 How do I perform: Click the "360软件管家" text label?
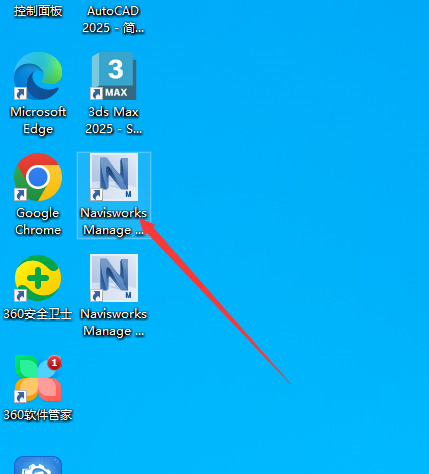38,415
